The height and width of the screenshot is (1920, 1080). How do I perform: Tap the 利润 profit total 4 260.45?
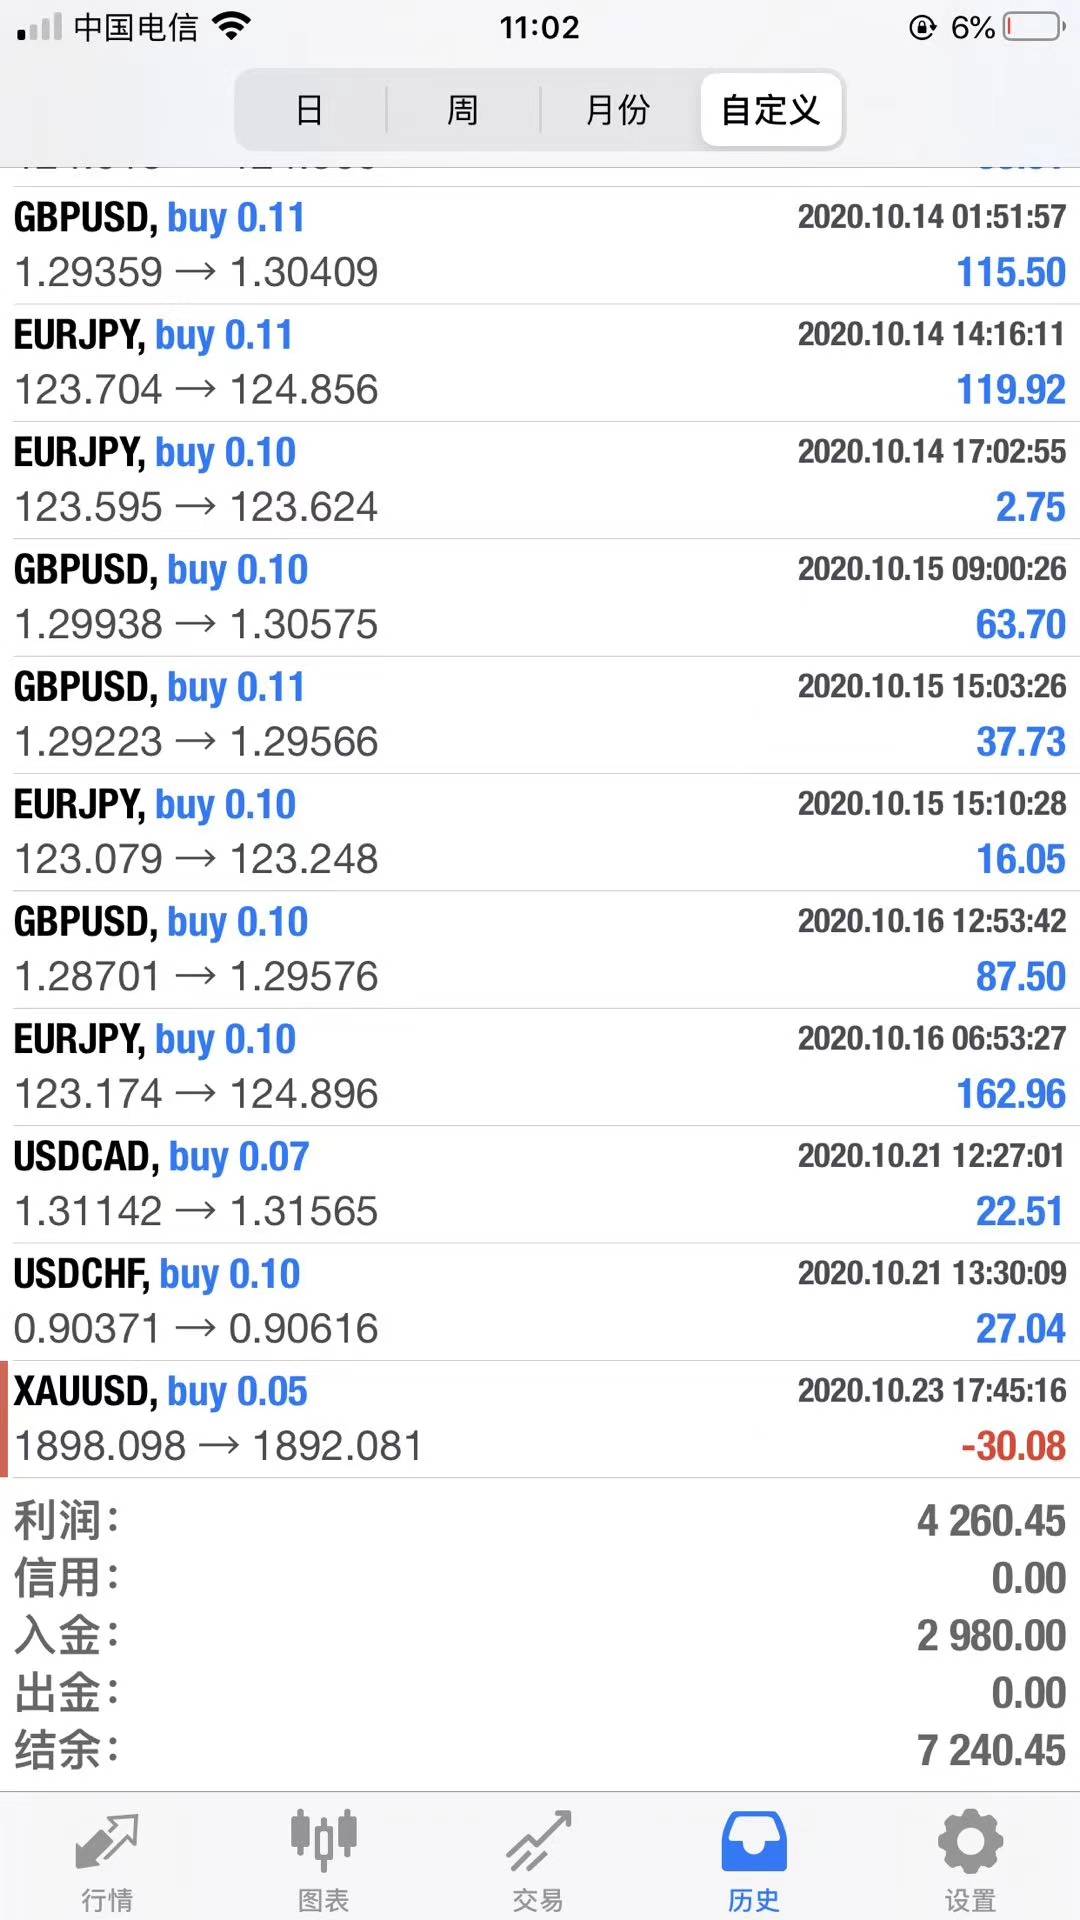[x=991, y=1521]
